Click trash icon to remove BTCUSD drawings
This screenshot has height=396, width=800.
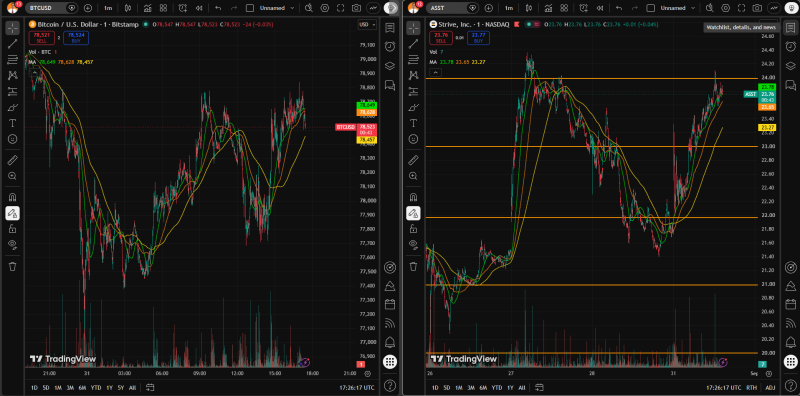coord(13,266)
